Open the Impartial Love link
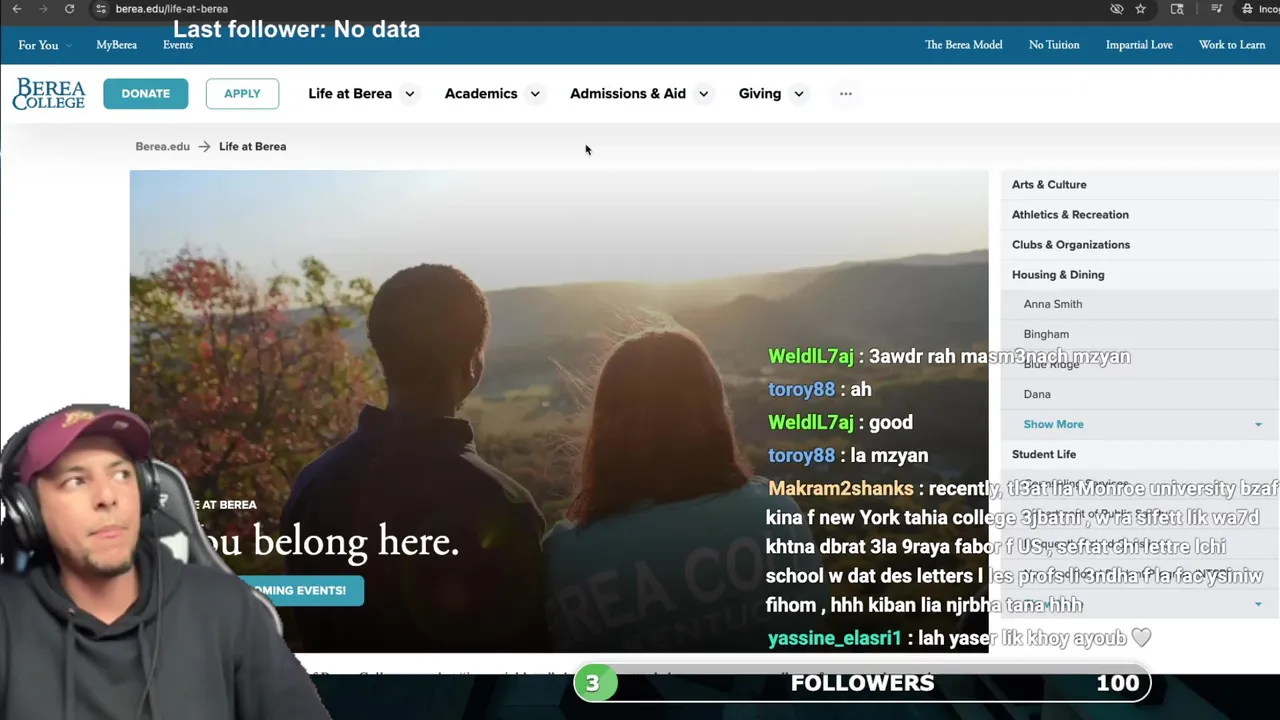The height and width of the screenshot is (720, 1280). tap(1139, 45)
